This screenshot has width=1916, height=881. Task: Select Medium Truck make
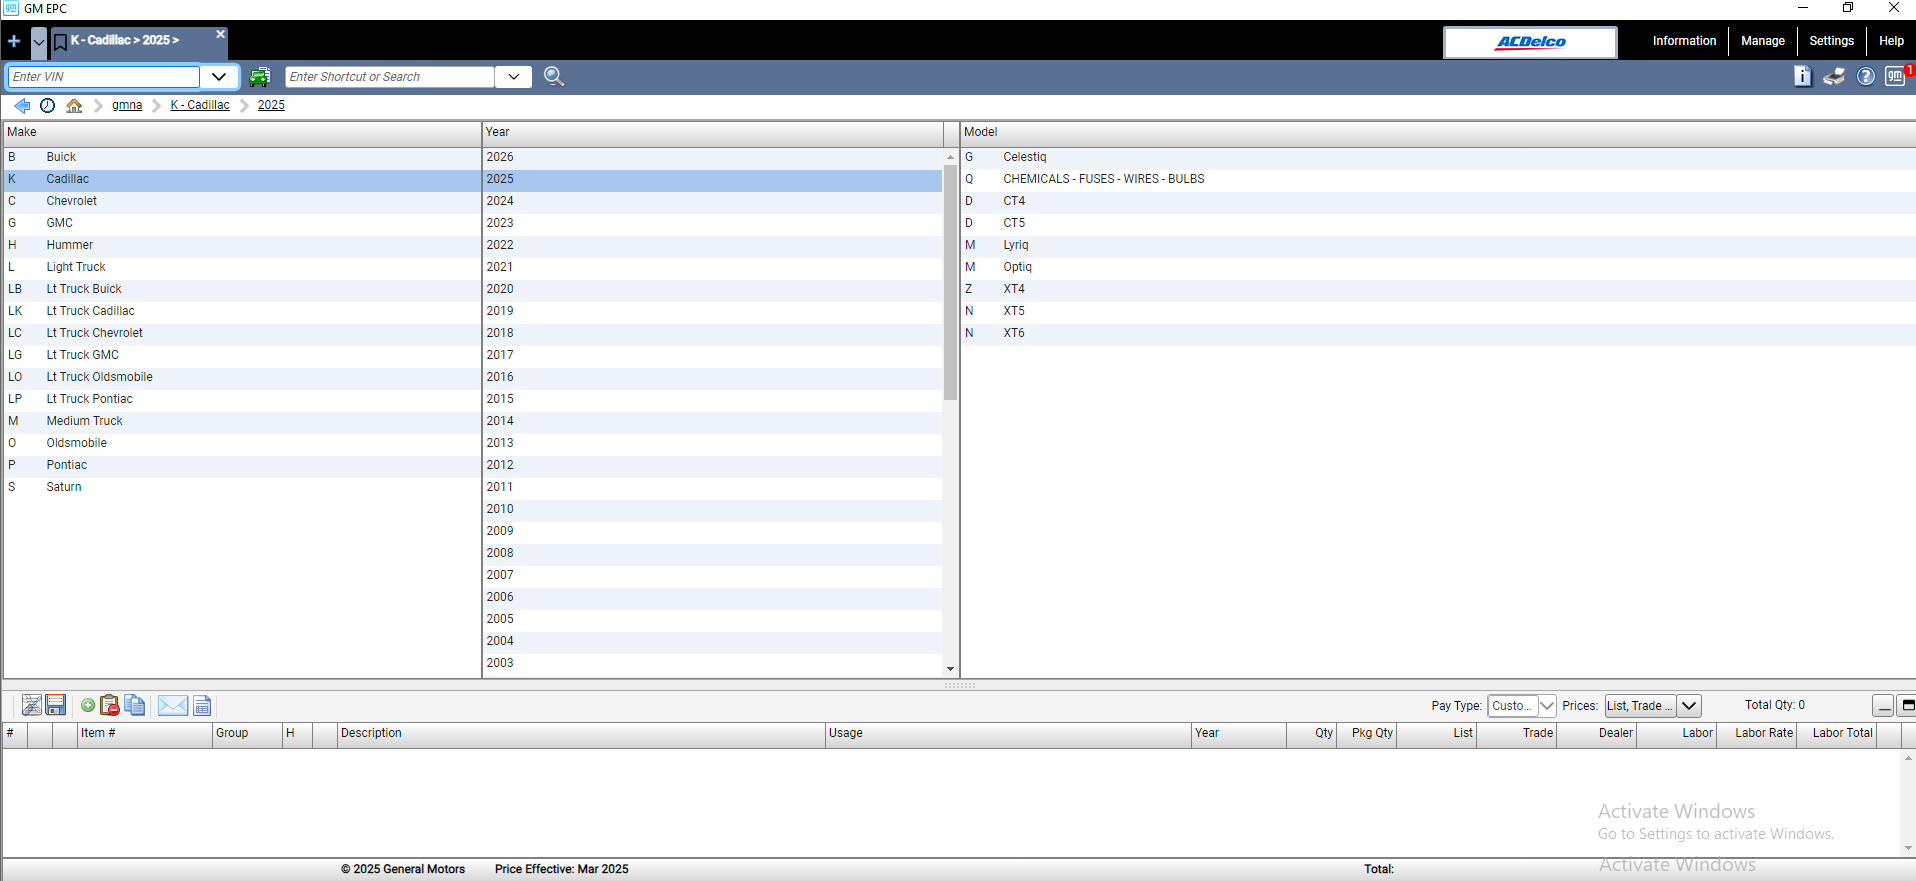(x=242, y=421)
